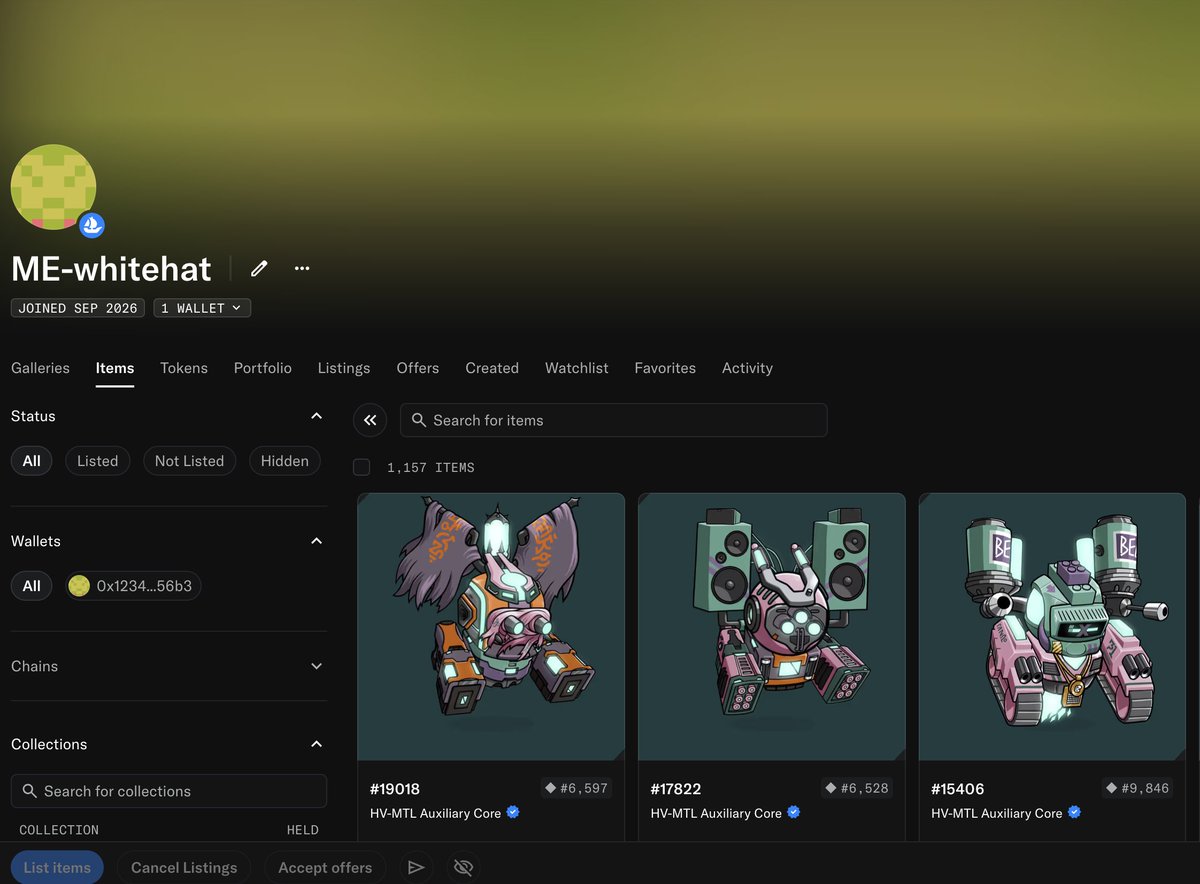Select the All wallets filter
This screenshot has width=1200, height=884.
(x=32, y=586)
